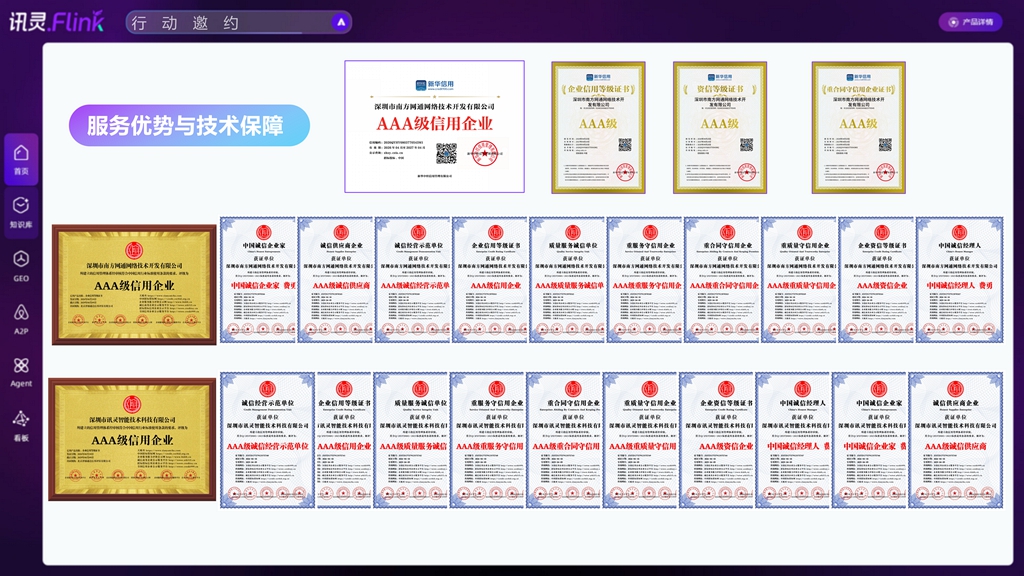Open 讯灵智能 重服务守信用企业 certificate
This screenshot has height=576, width=1024.
(x=487, y=440)
